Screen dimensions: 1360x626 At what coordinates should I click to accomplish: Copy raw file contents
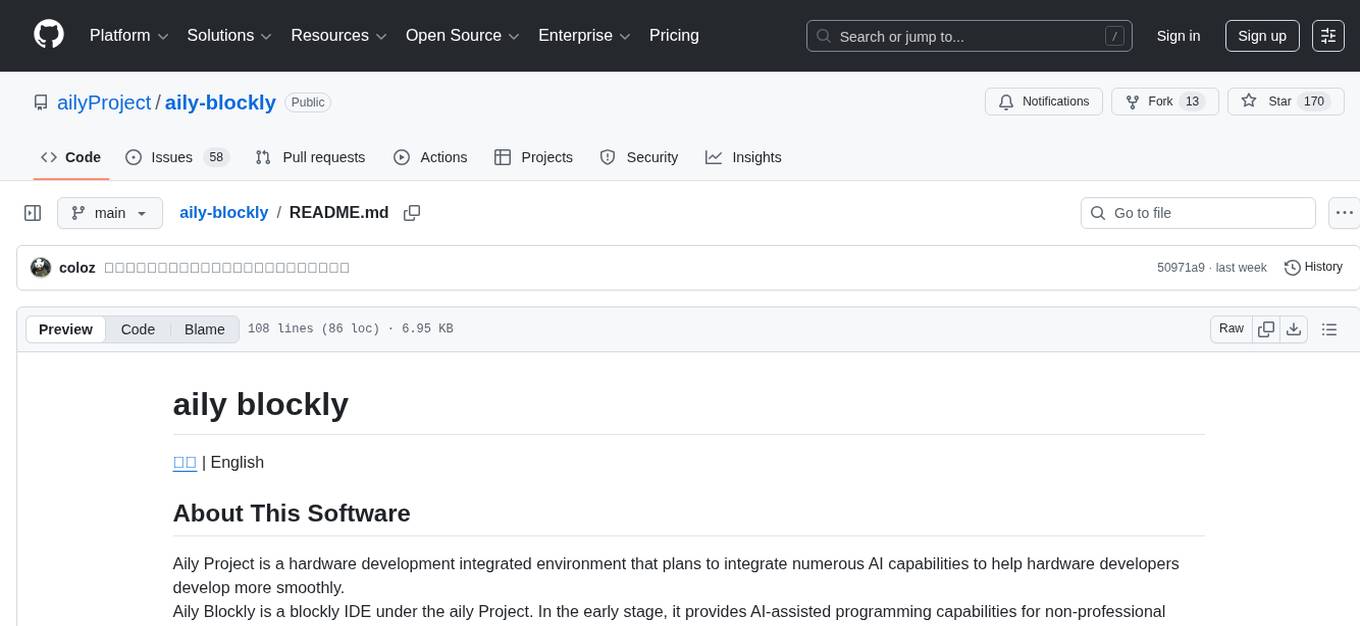point(1266,329)
